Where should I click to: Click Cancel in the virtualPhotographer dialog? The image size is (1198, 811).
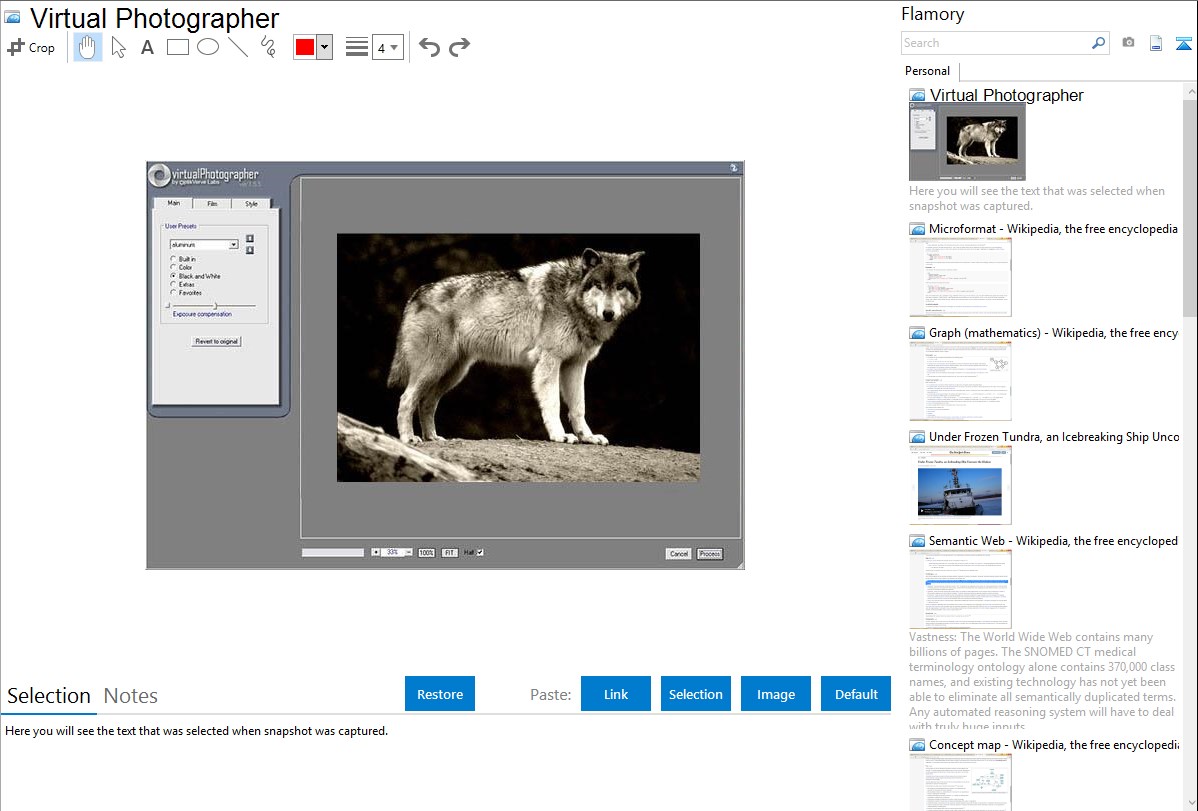[x=678, y=553]
